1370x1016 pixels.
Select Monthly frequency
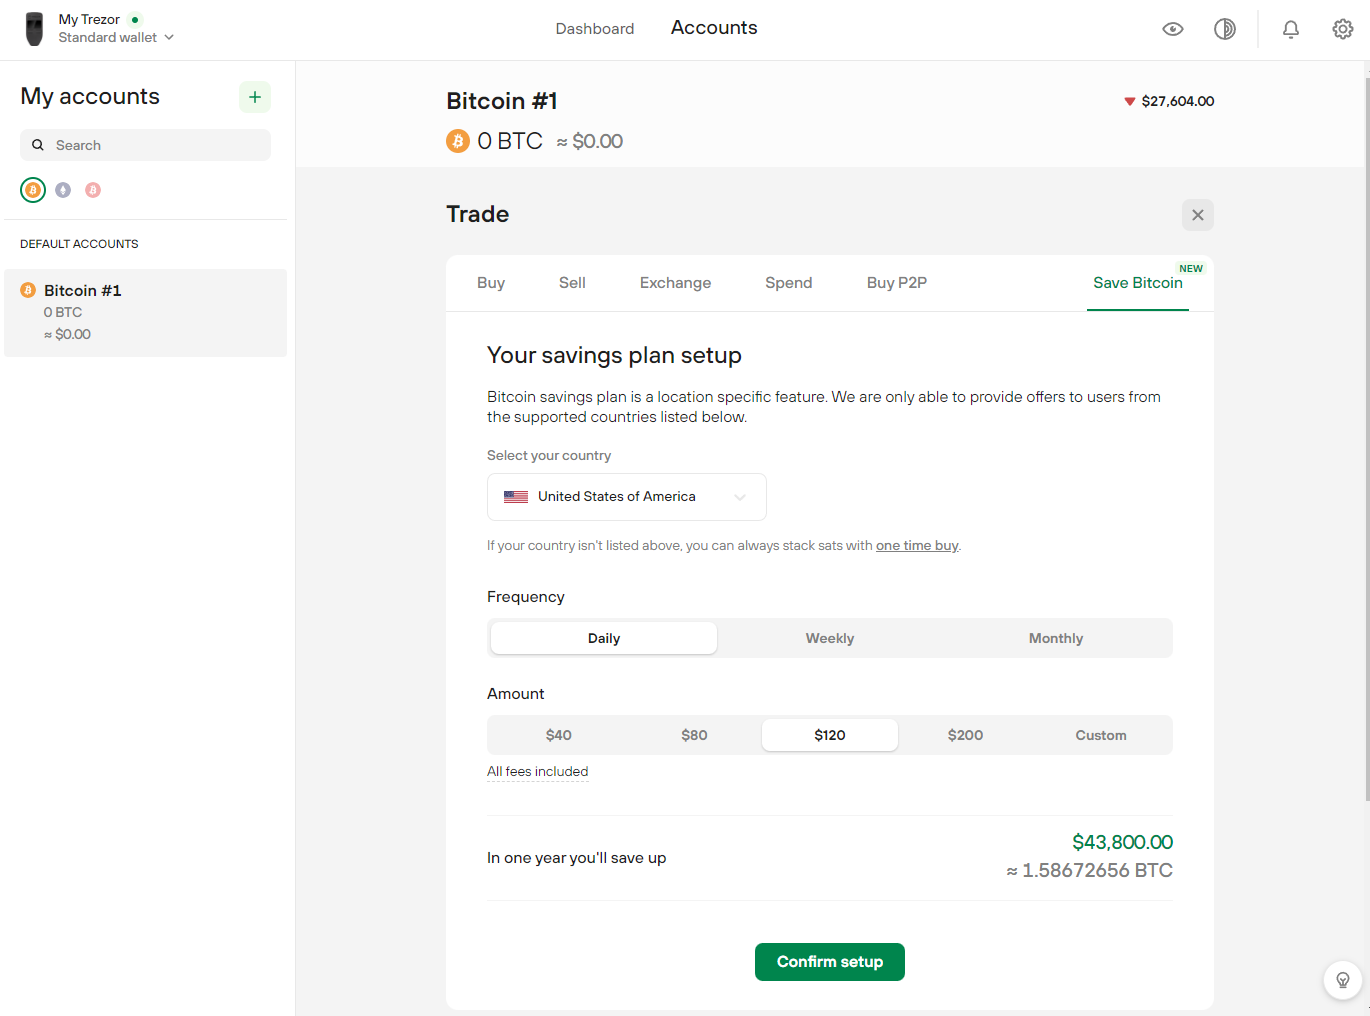[1056, 638]
